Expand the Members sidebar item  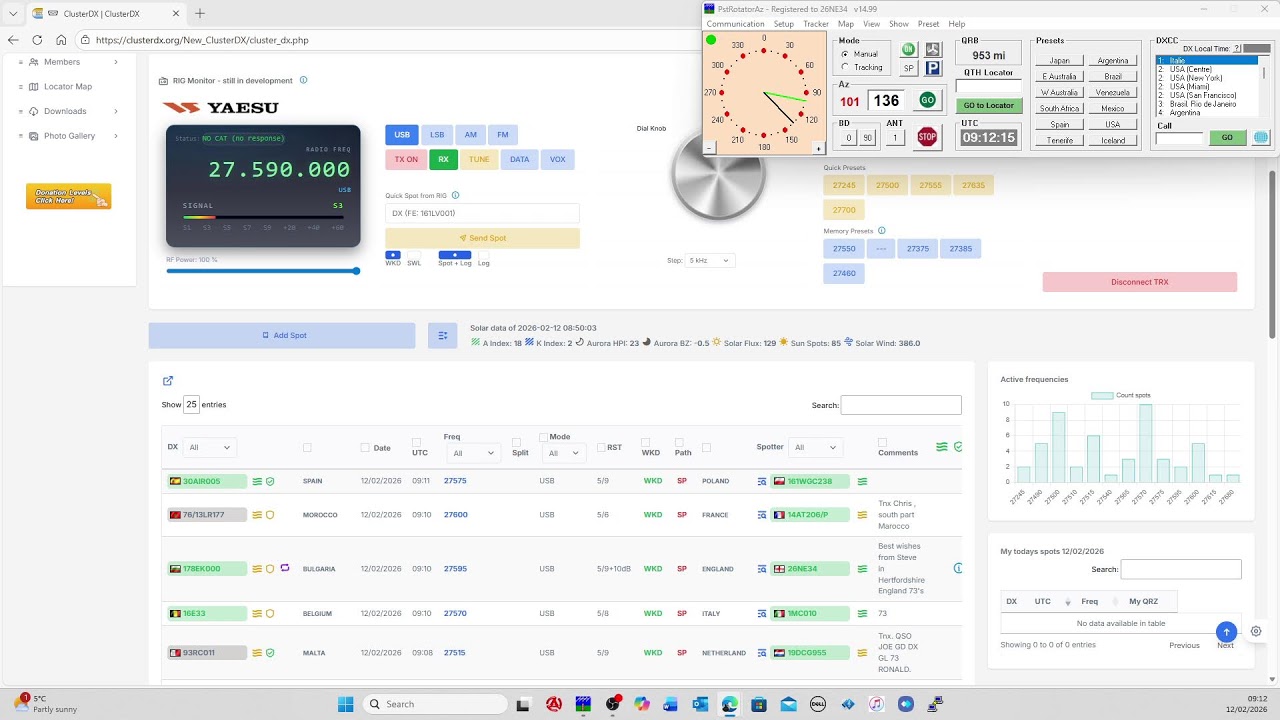(68, 62)
